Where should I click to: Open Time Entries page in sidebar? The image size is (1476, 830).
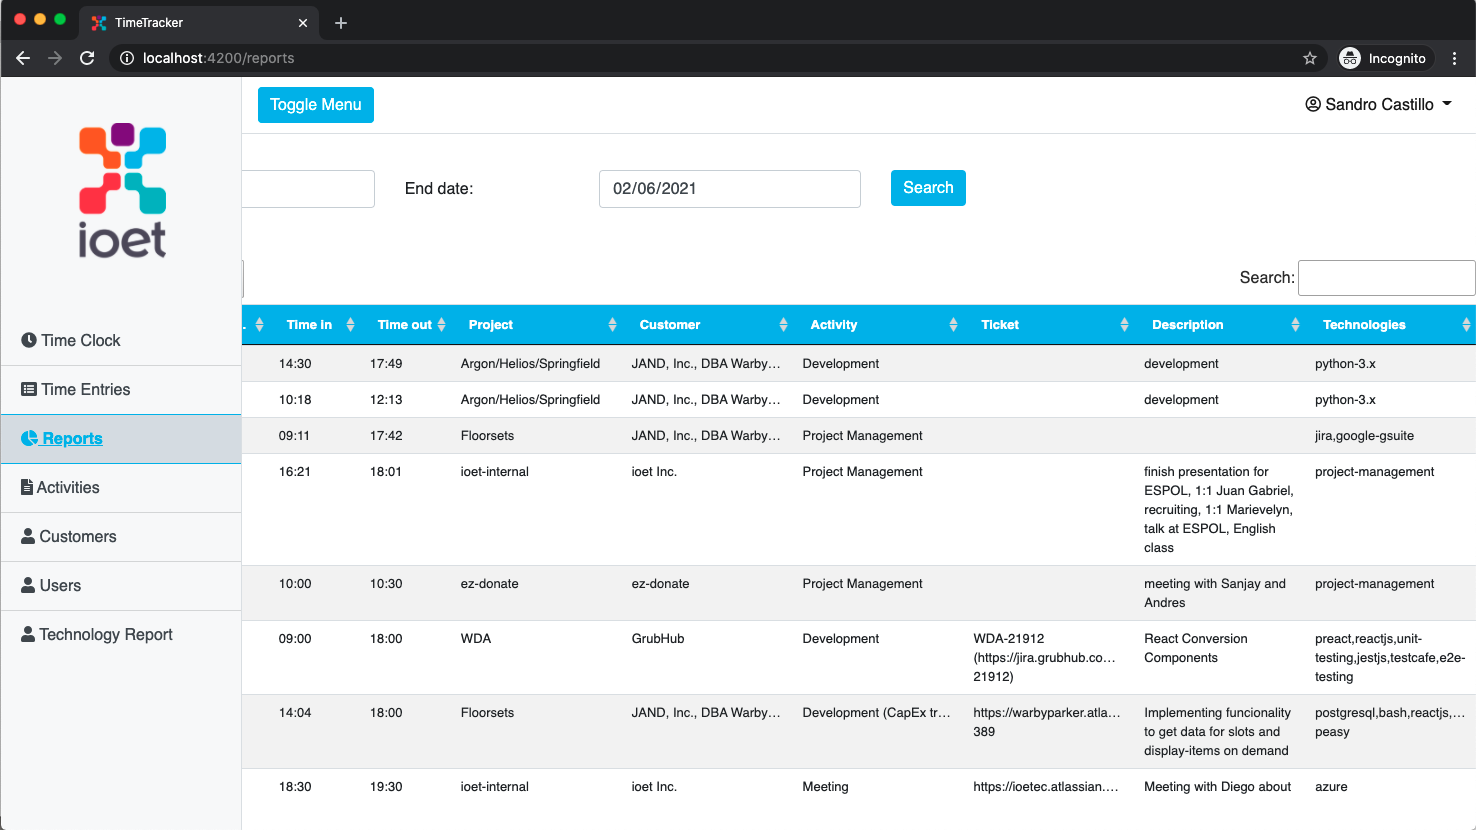pyautogui.click(x=121, y=389)
